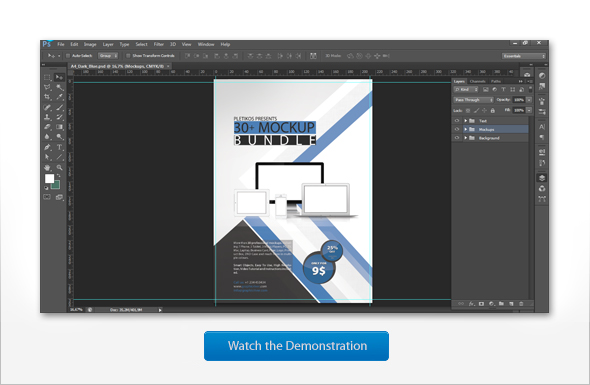Open the Auto-Select Group dropdown
The width and height of the screenshot is (590, 385).
coord(108,56)
